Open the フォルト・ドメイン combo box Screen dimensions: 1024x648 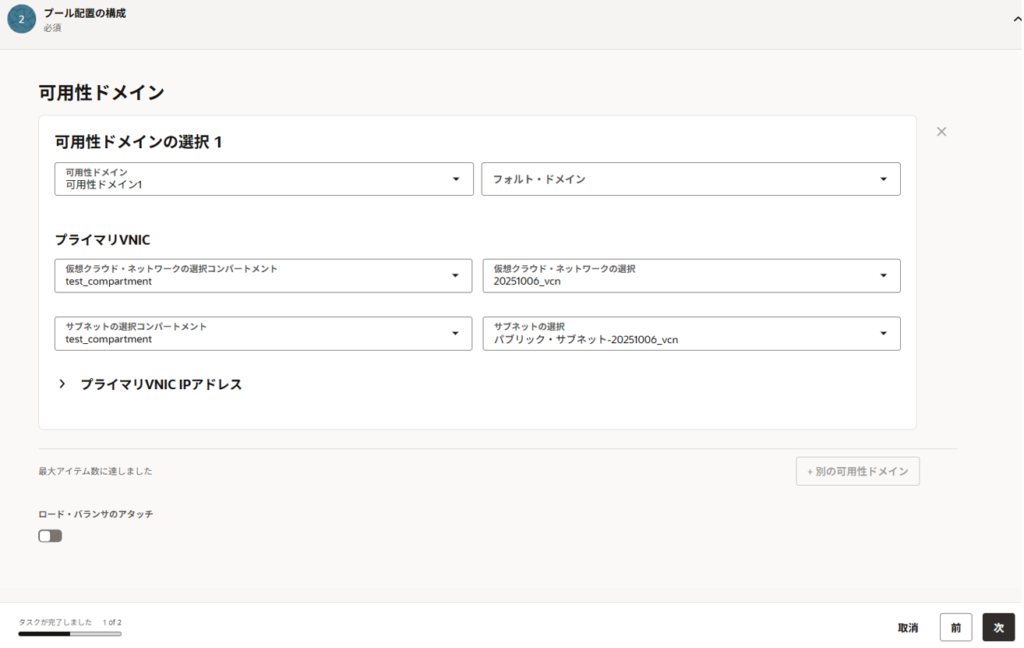[680, 179]
